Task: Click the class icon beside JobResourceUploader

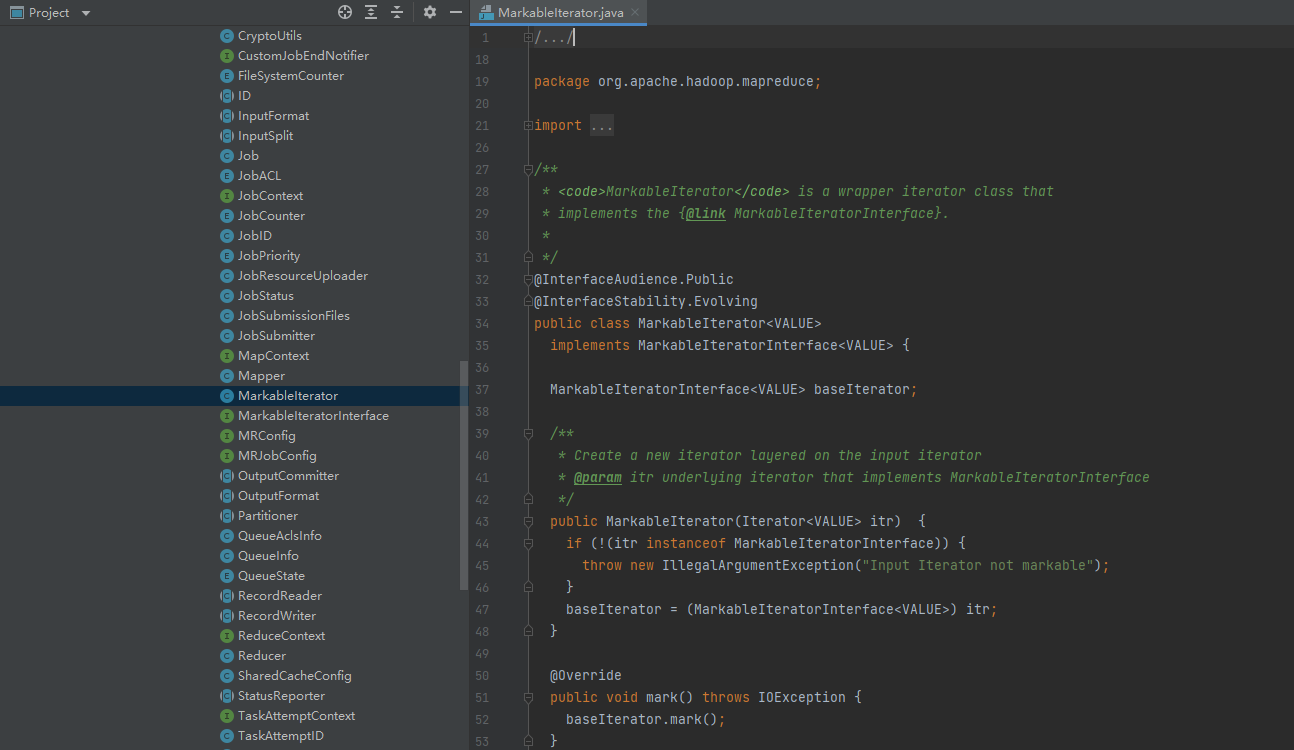Action: [x=227, y=276]
